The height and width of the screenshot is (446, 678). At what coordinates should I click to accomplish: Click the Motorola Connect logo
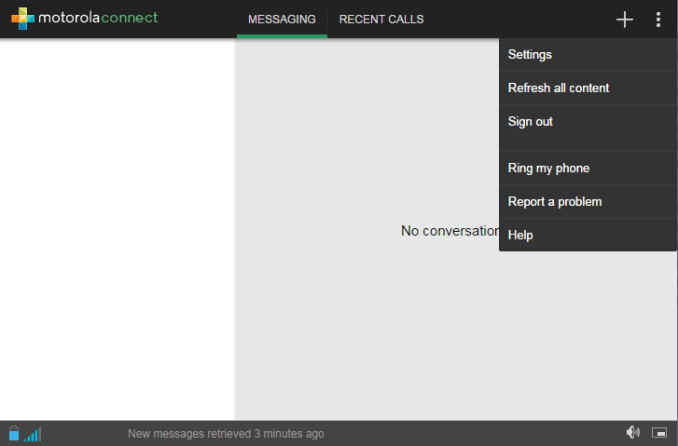pos(84,18)
